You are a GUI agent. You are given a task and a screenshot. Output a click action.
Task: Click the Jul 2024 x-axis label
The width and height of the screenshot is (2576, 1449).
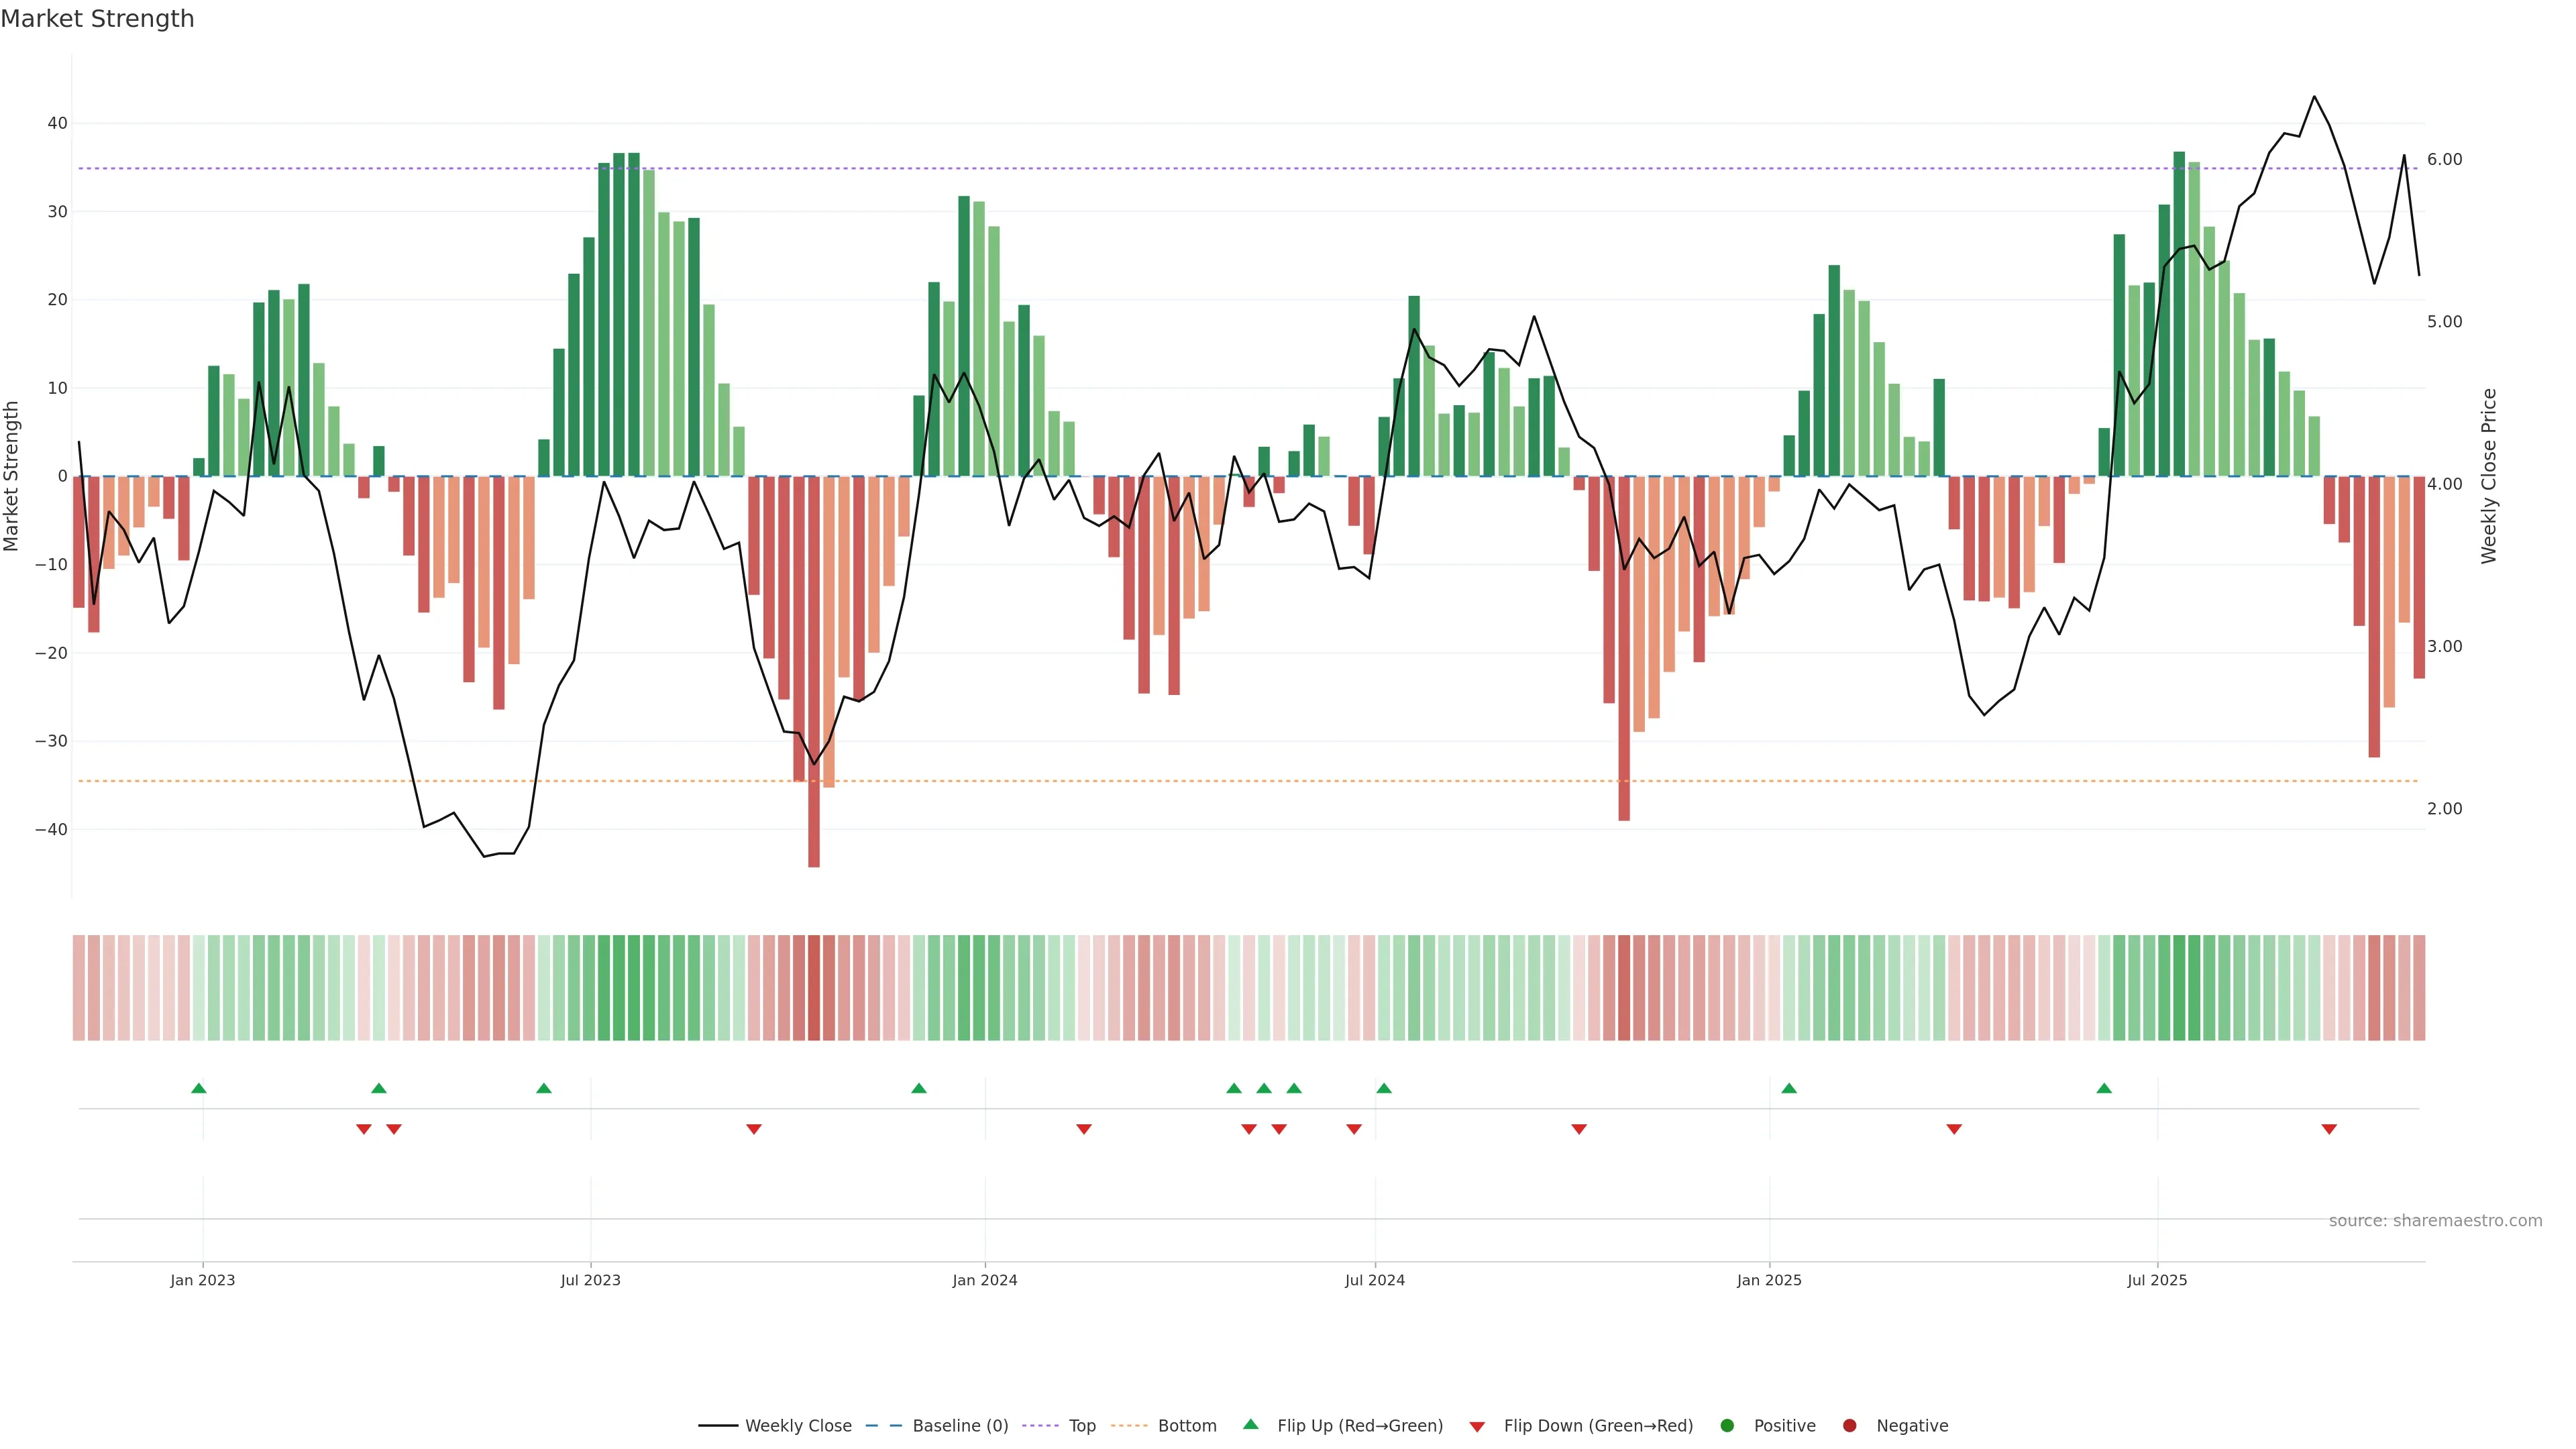pyautogui.click(x=1374, y=1280)
